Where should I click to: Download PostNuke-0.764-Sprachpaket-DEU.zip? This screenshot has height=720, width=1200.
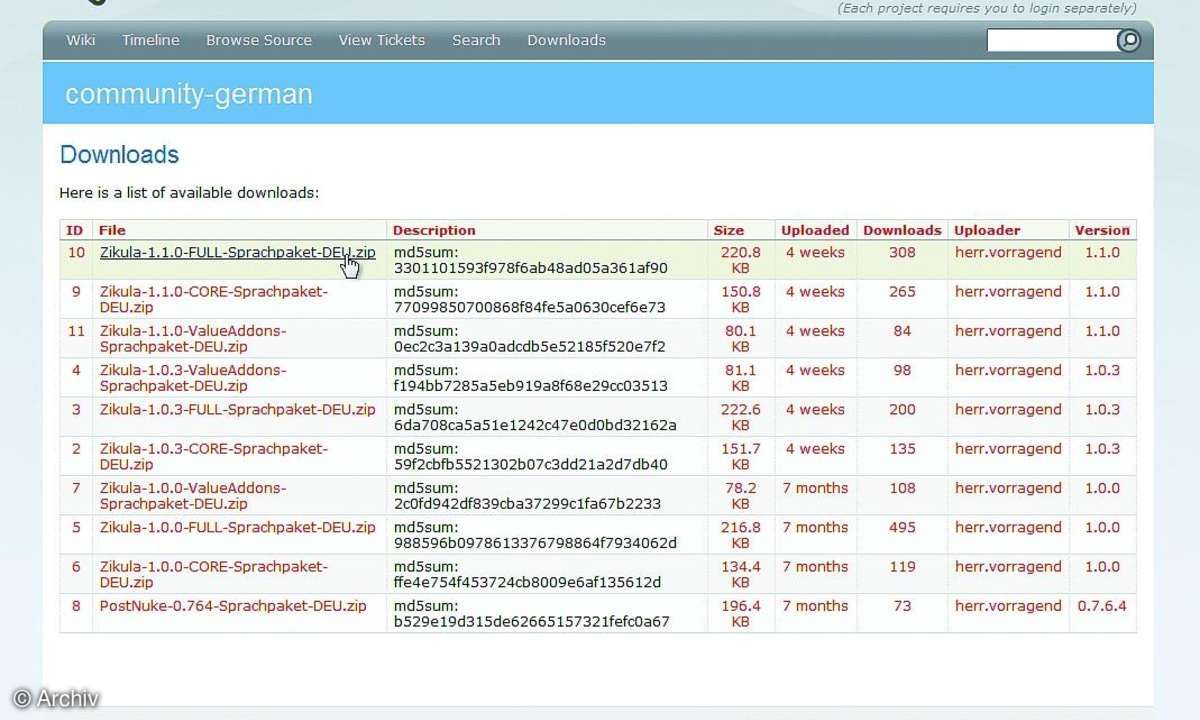click(233, 606)
